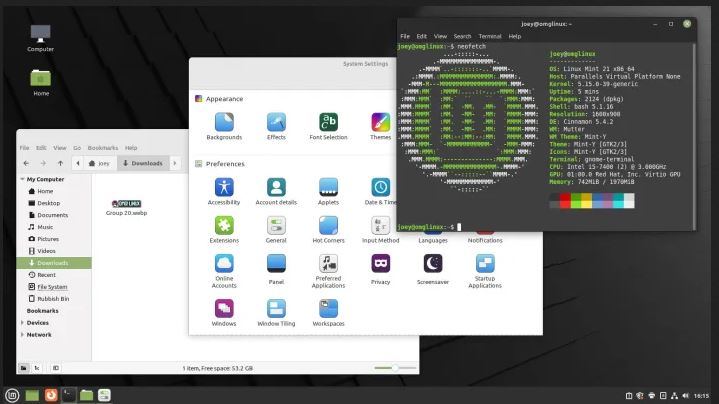Viewport: 719px width, 404px height.
Task: Open Computer desktop icon
Action: point(40,38)
